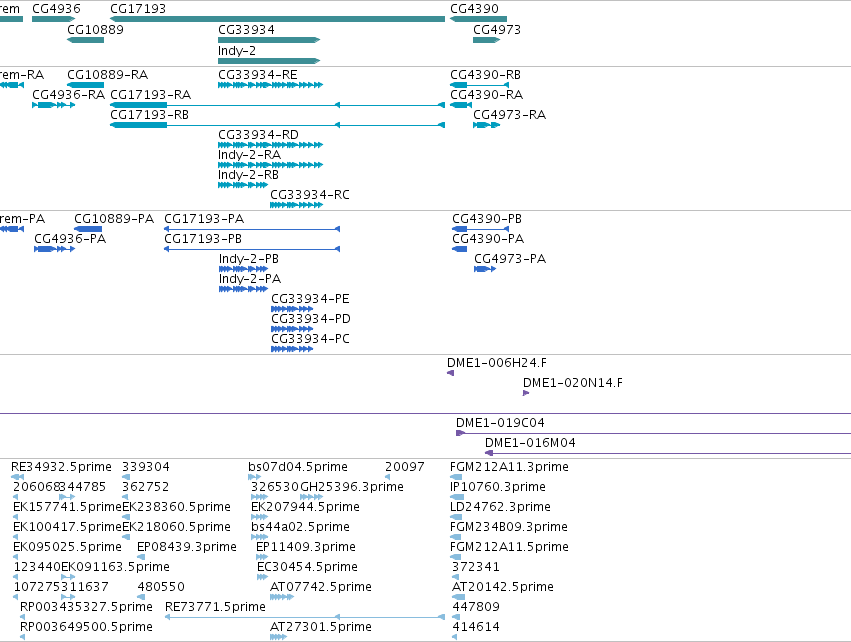851x642 pixels.
Task: Click the EC30454.5prime EST label
Action: click(308, 567)
